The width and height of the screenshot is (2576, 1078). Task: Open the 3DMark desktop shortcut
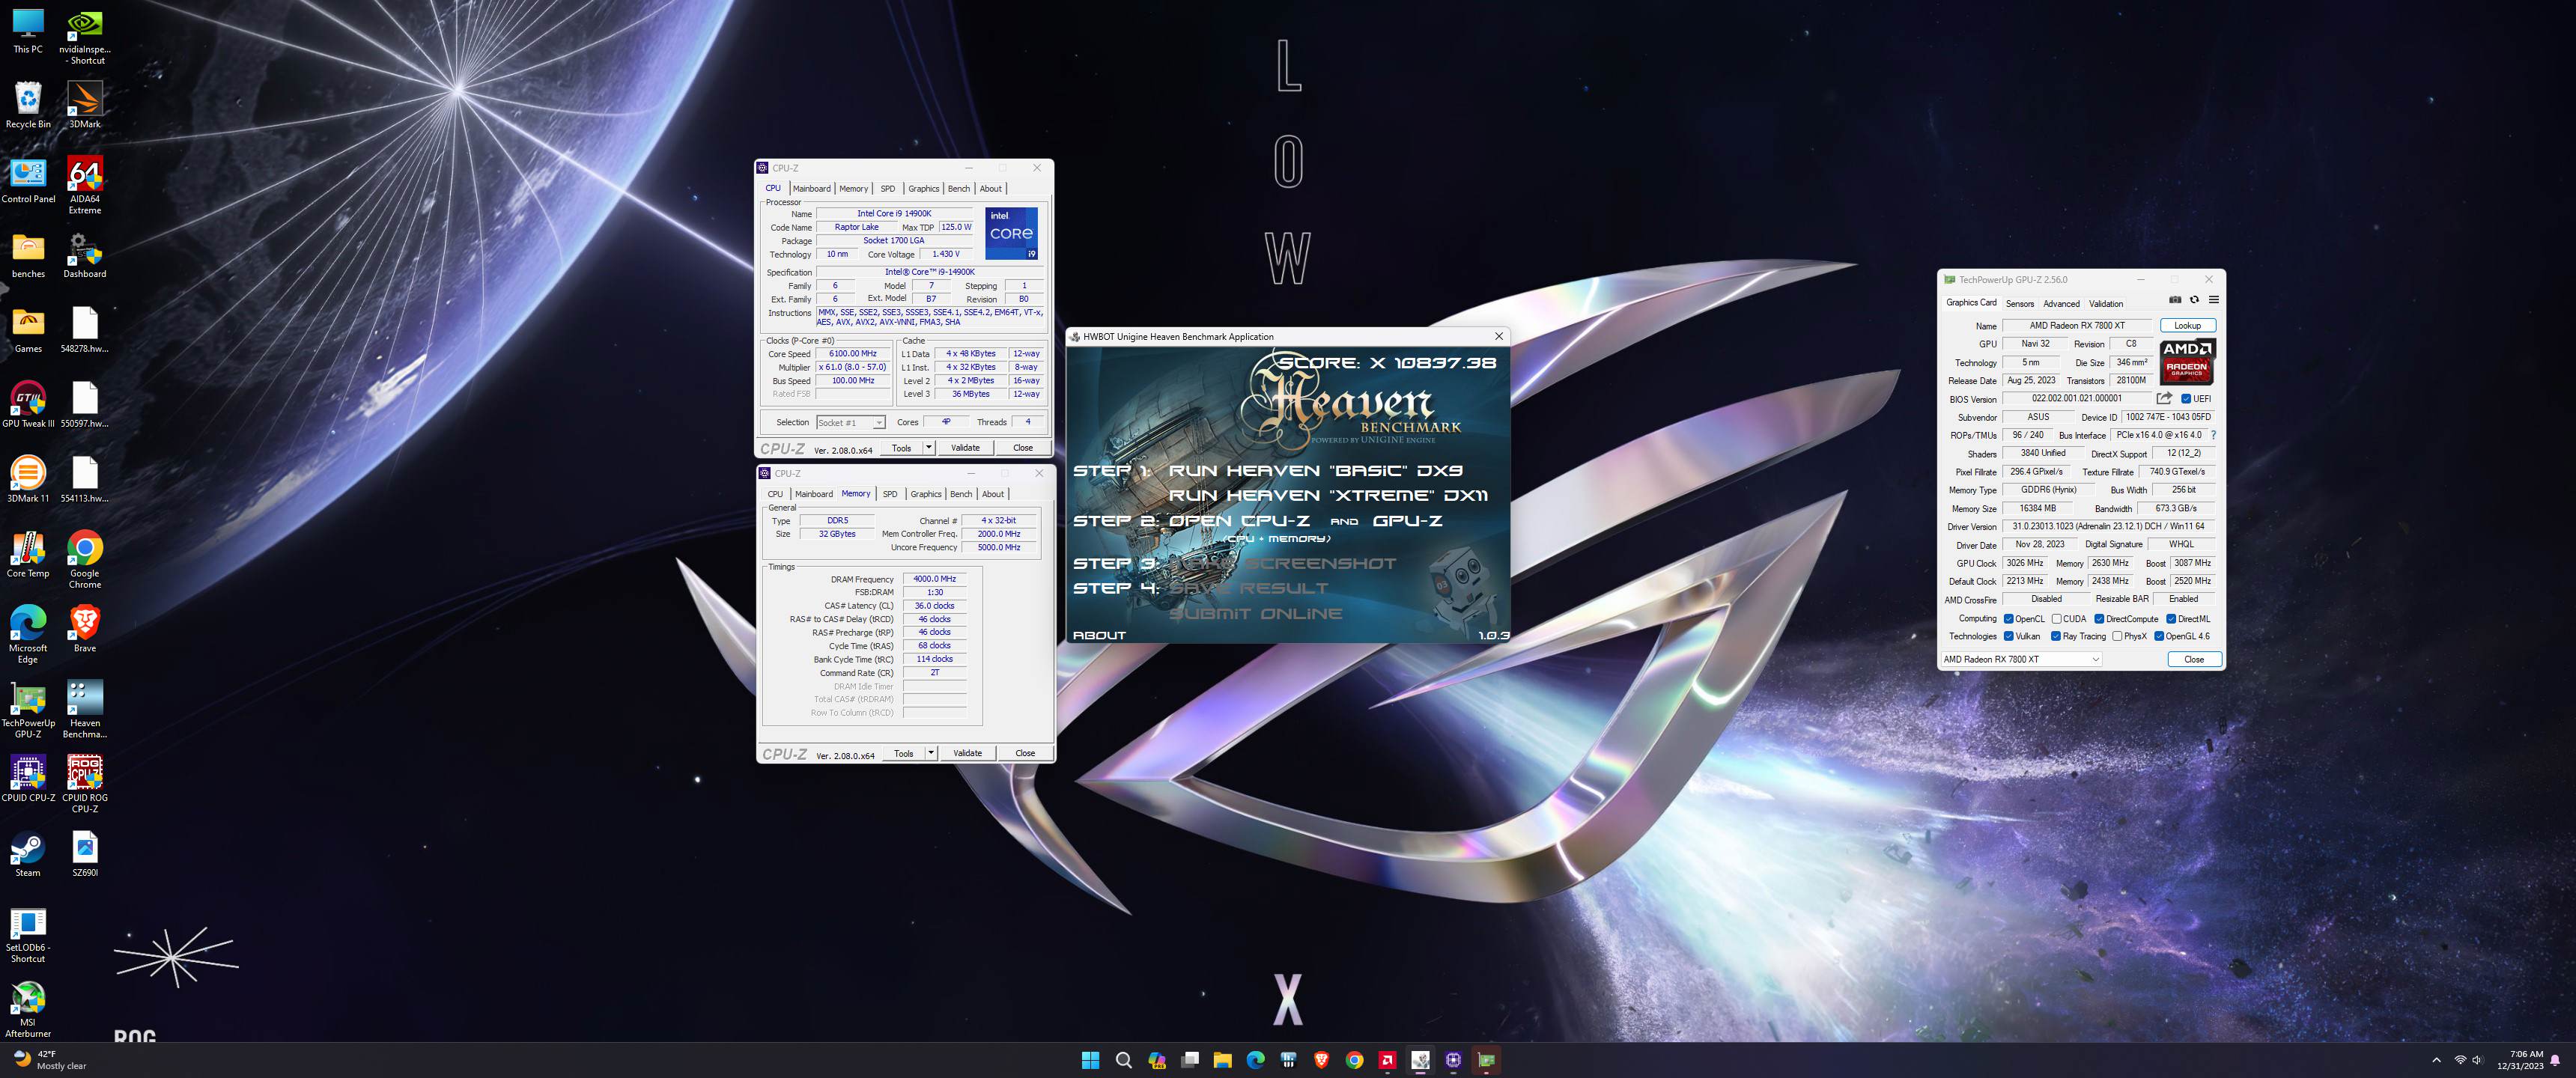84,104
